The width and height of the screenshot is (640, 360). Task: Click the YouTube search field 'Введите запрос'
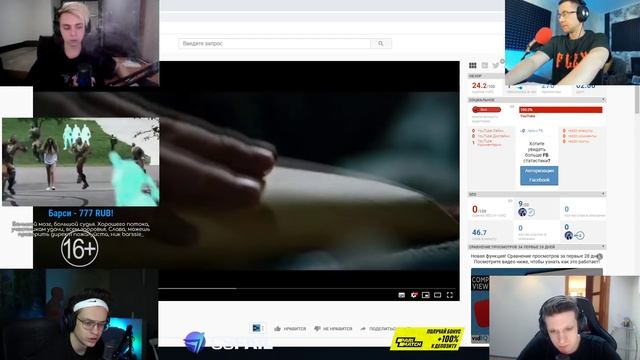pos(274,43)
